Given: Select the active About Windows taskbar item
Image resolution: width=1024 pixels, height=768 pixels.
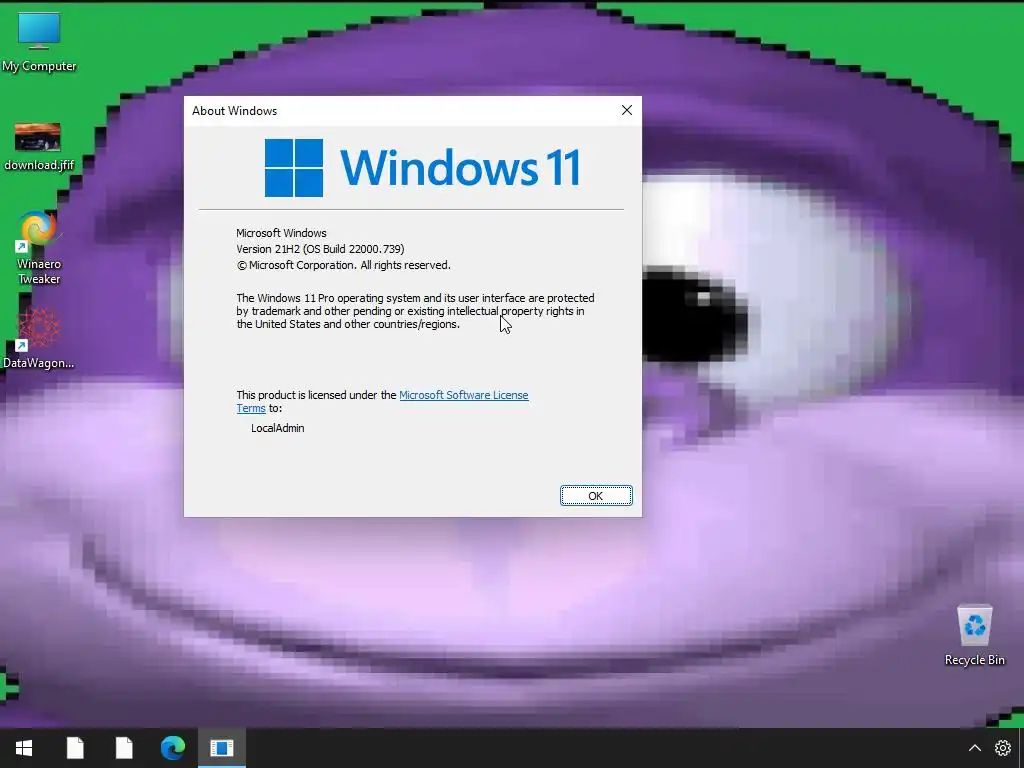Looking at the screenshot, I should [x=222, y=748].
